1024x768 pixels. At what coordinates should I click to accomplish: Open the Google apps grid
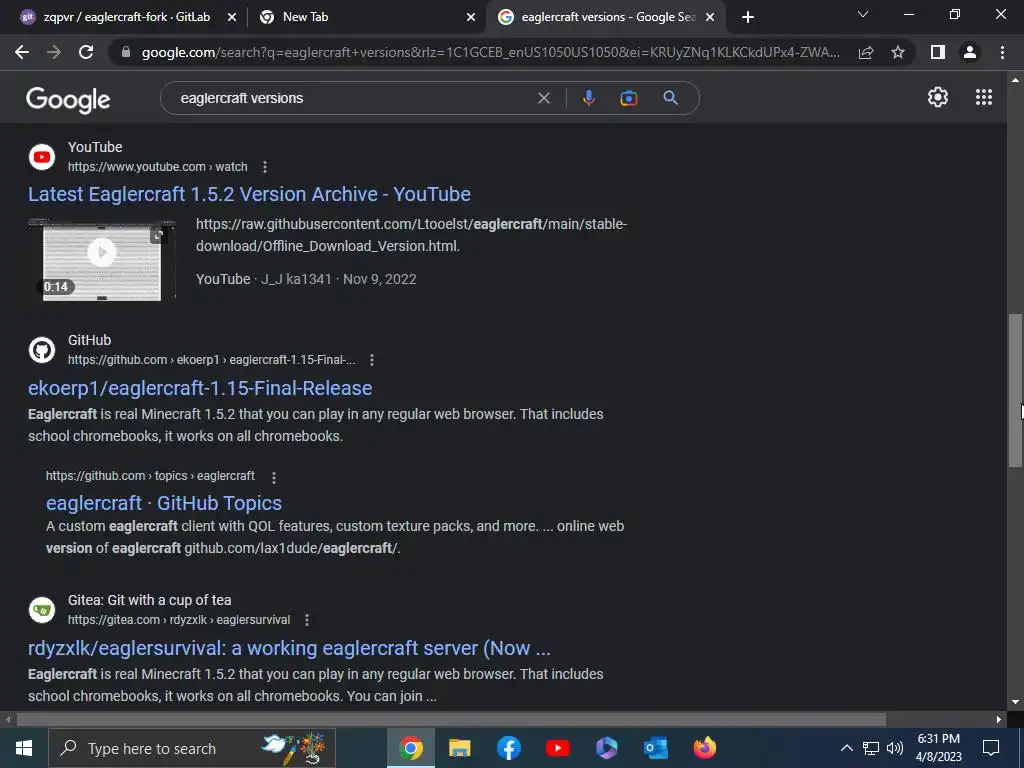click(984, 97)
